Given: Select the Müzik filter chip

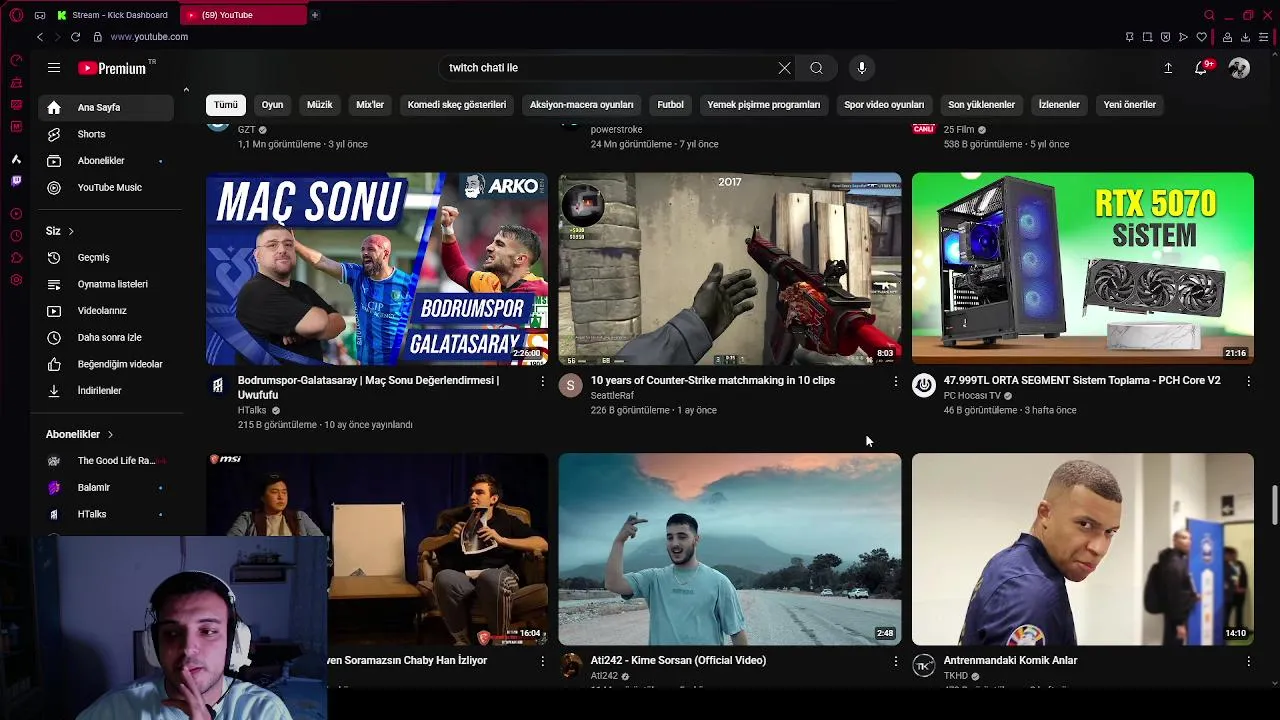Looking at the screenshot, I should click(320, 105).
